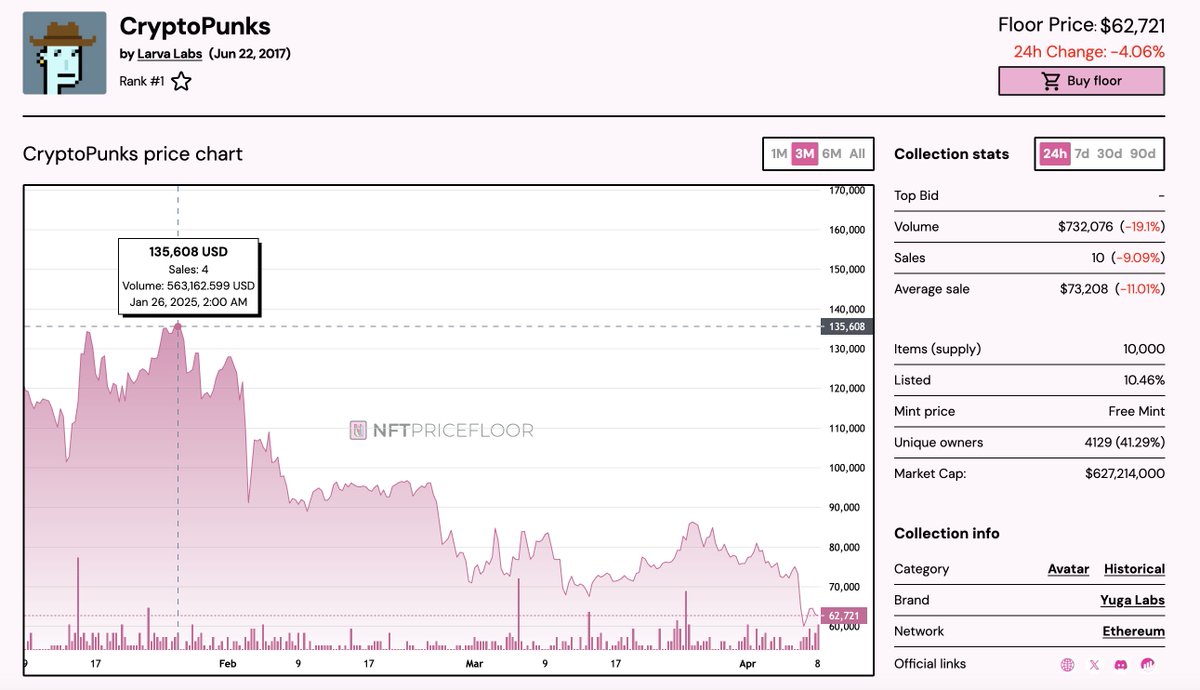Open the Ethereum network link
Screen dimensions: 1200x690
1134,631
